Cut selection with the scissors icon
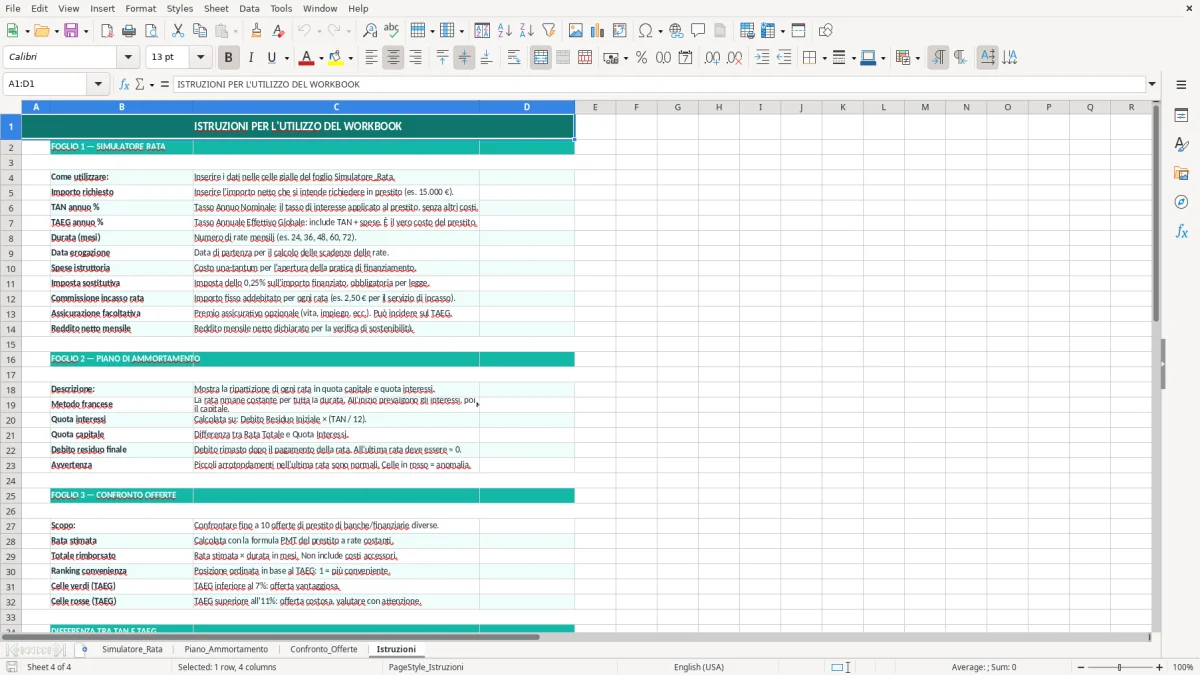This screenshot has height=675, width=1200. [x=177, y=31]
